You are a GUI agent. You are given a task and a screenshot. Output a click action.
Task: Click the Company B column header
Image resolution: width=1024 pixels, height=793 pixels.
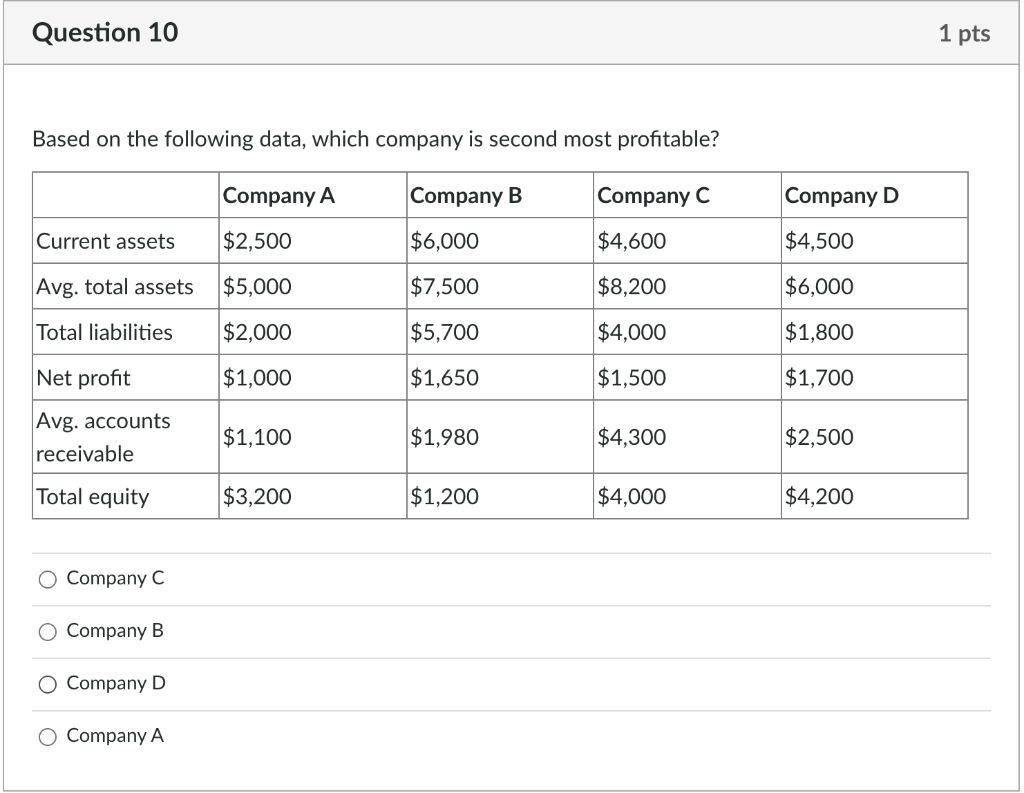[x=465, y=195]
